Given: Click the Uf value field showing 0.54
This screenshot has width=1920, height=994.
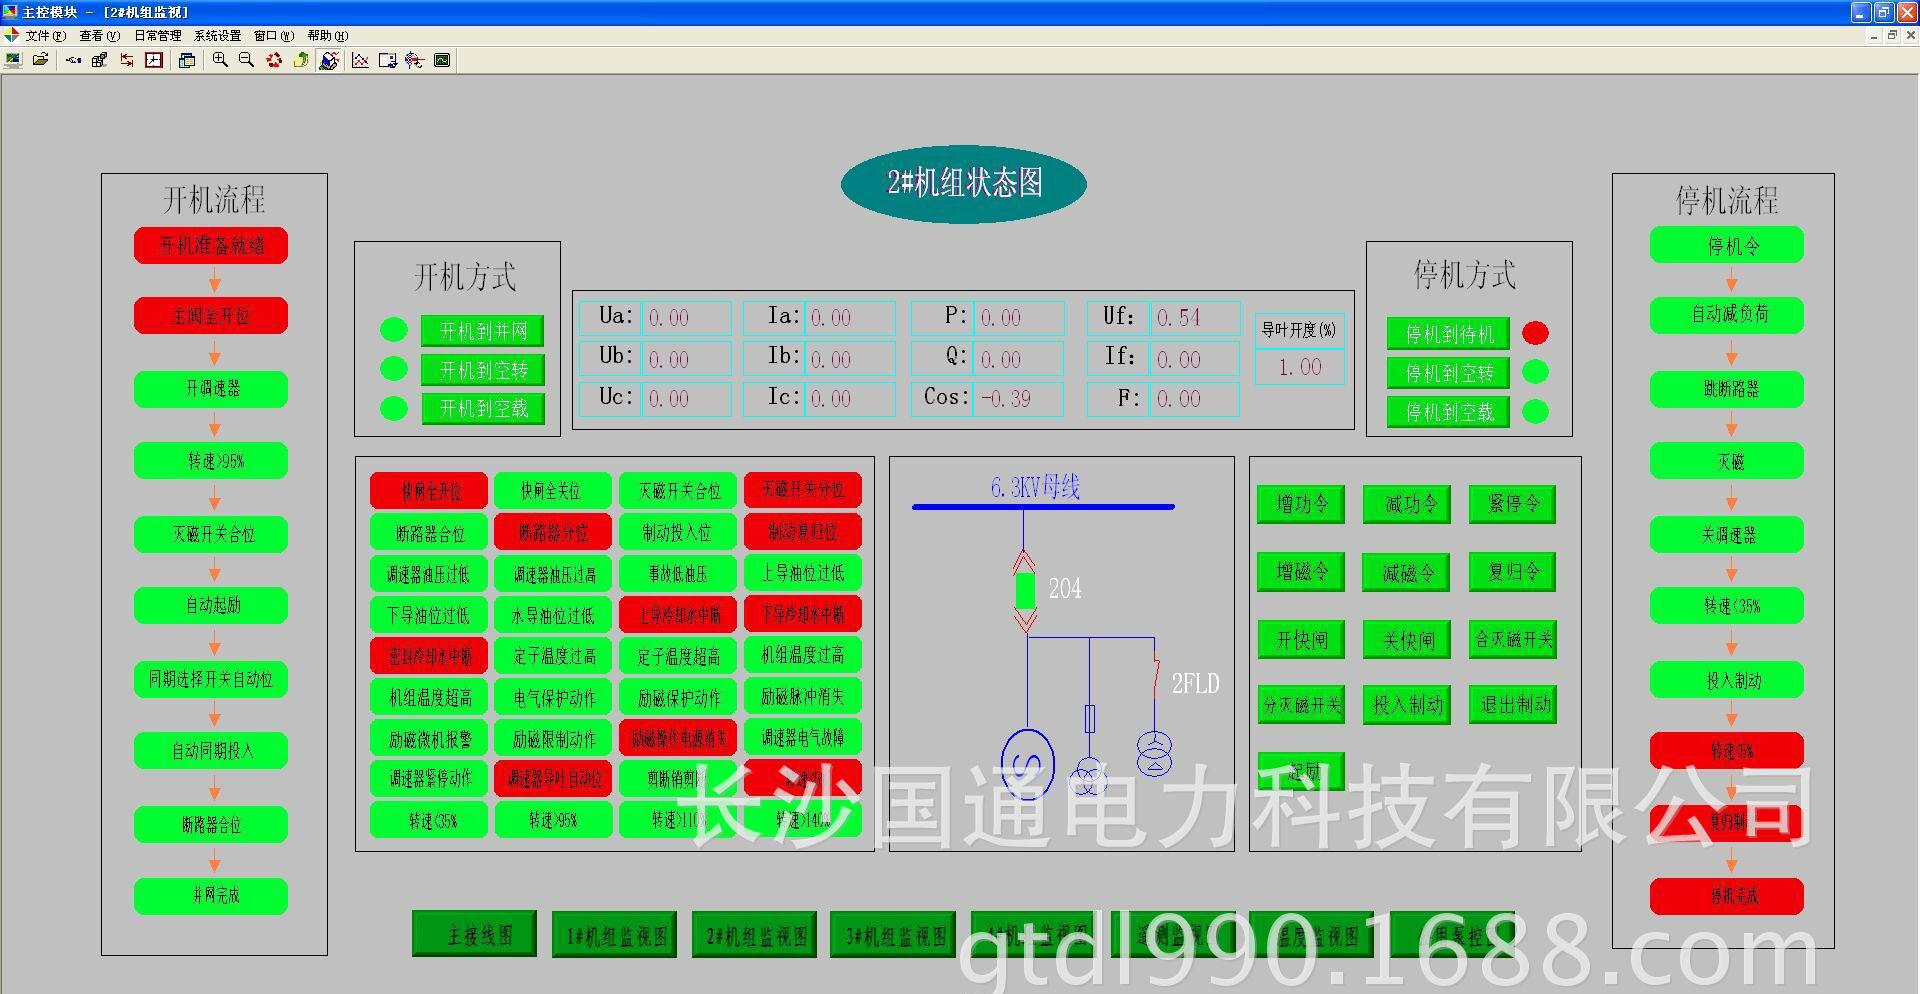Looking at the screenshot, I should [x=1194, y=318].
